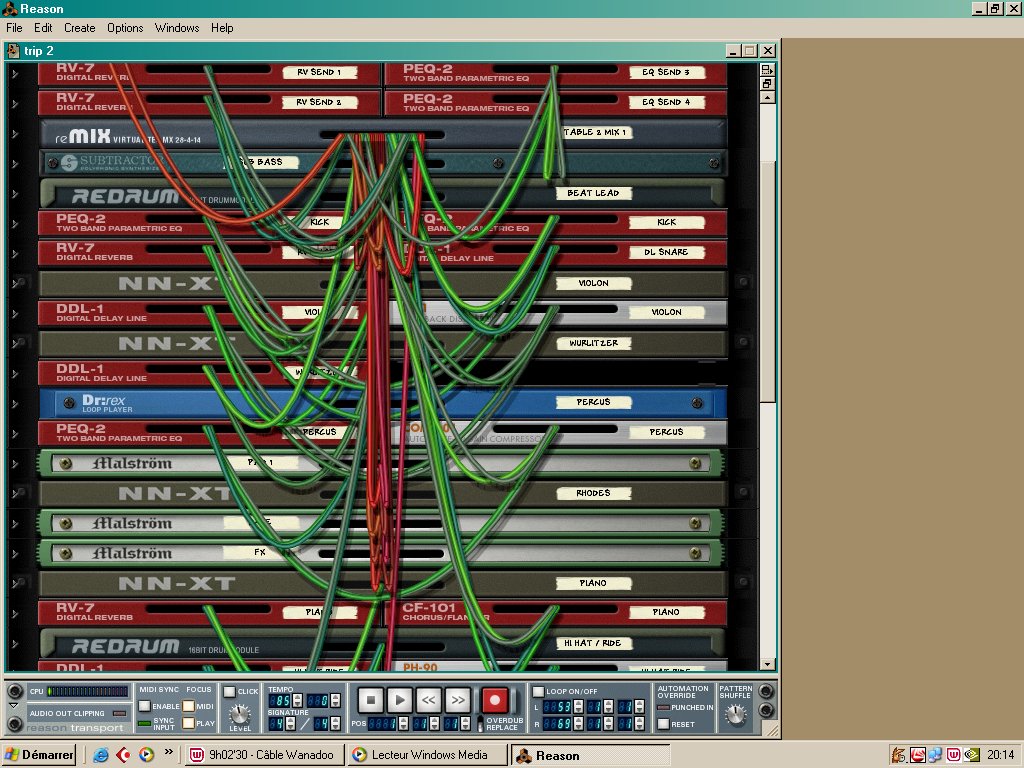
Task: Click the BEAT LEAD name label on Redrum
Action: pyautogui.click(x=593, y=193)
